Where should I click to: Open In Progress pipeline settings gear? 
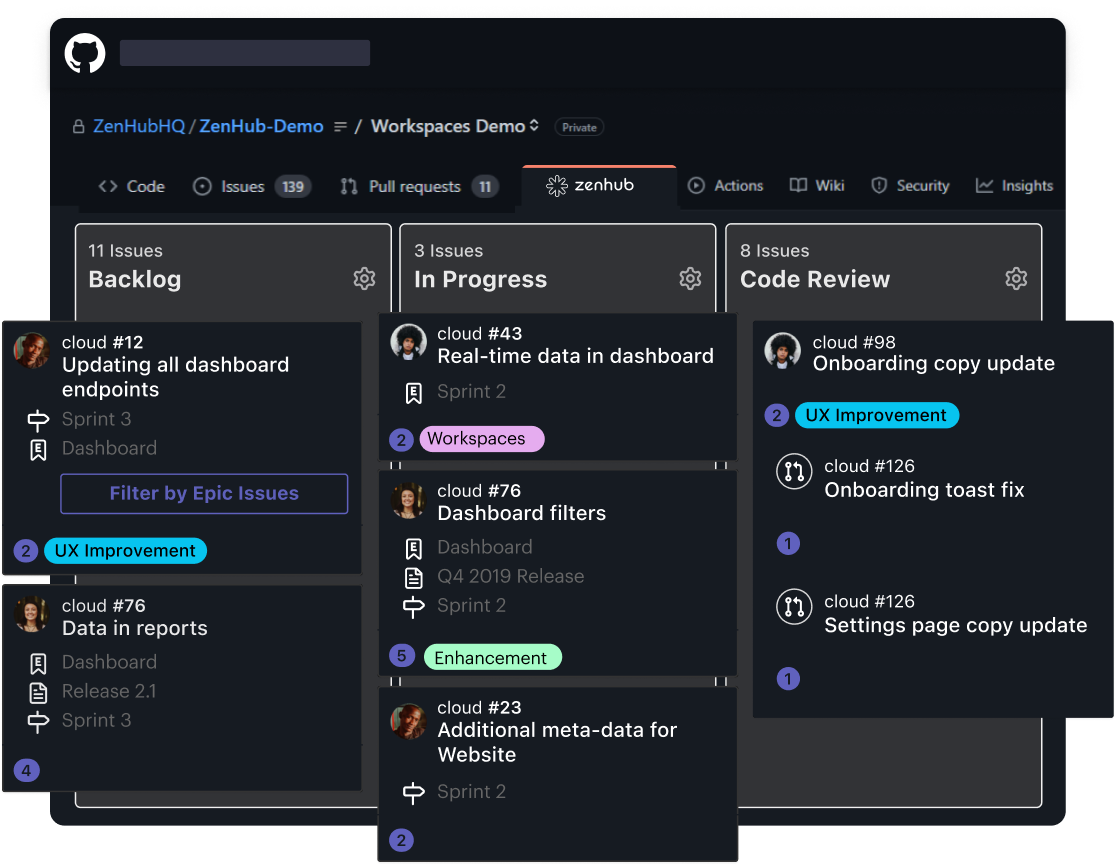pyautogui.click(x=690, y=280)
